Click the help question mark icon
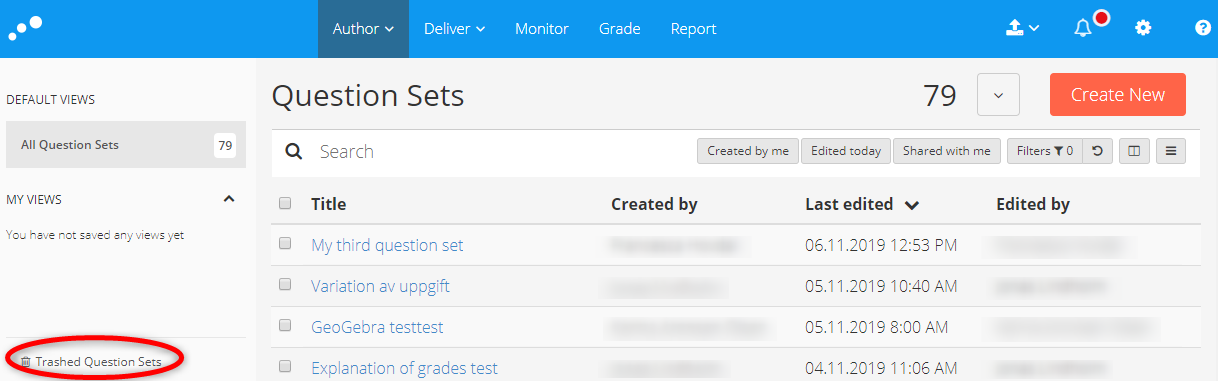 1203,28
